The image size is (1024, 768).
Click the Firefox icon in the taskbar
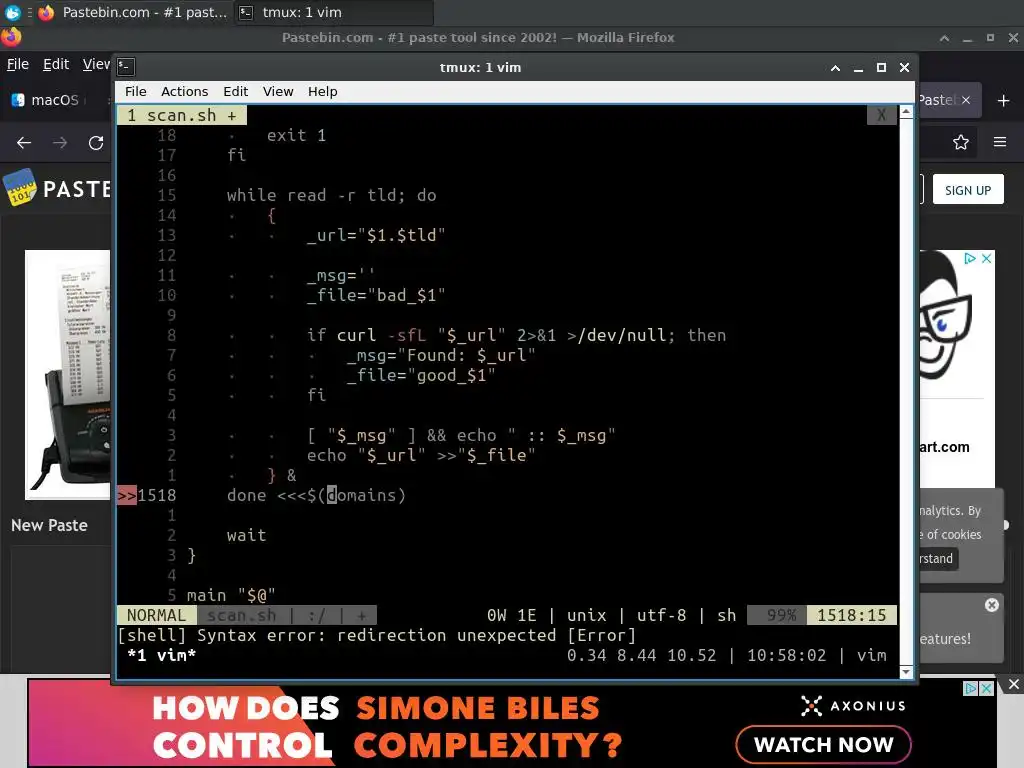[x=46, y=12]
